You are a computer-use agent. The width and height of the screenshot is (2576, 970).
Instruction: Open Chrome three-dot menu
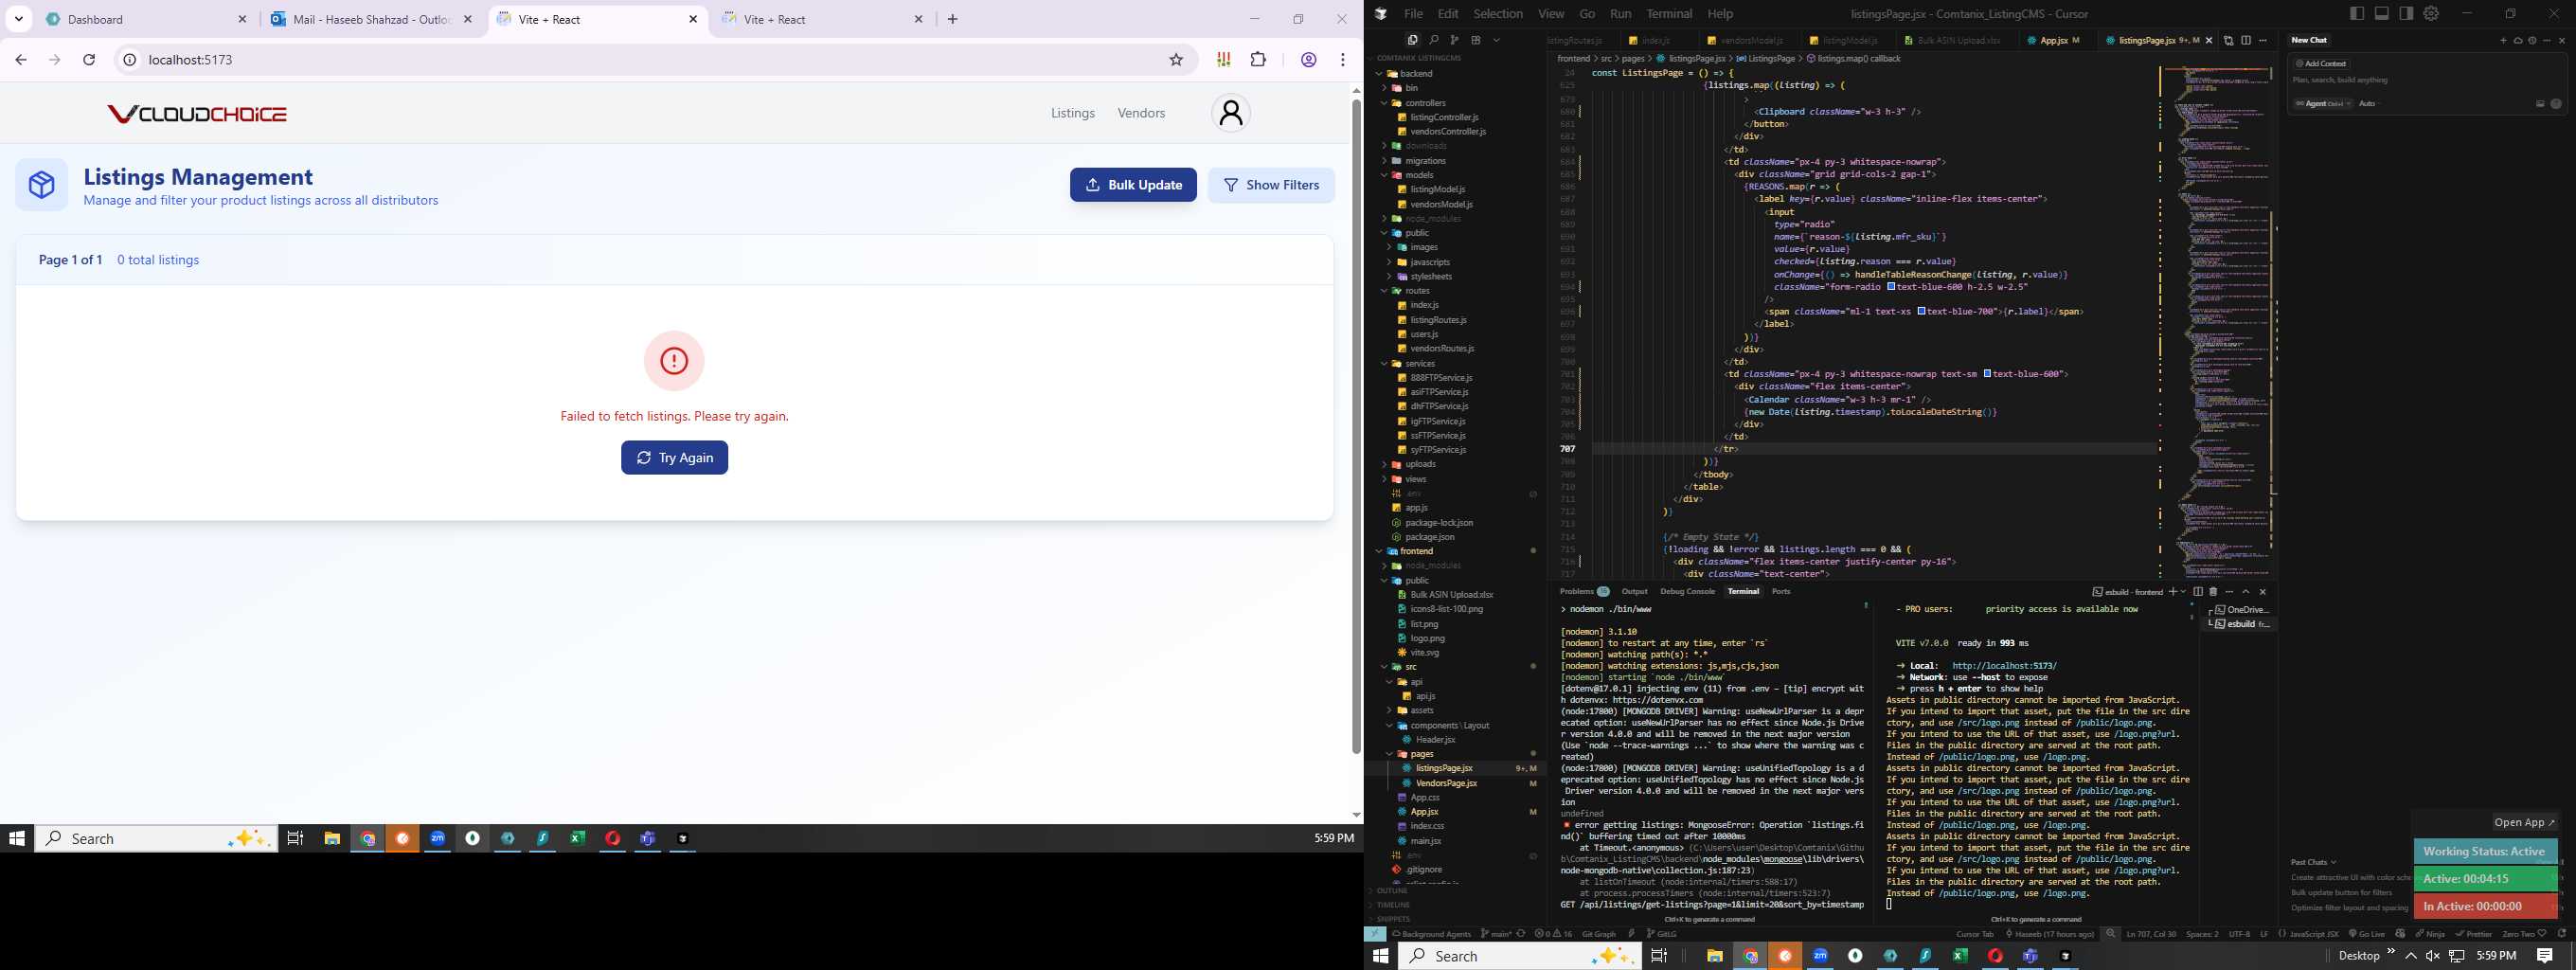[x=1343, y=60]
